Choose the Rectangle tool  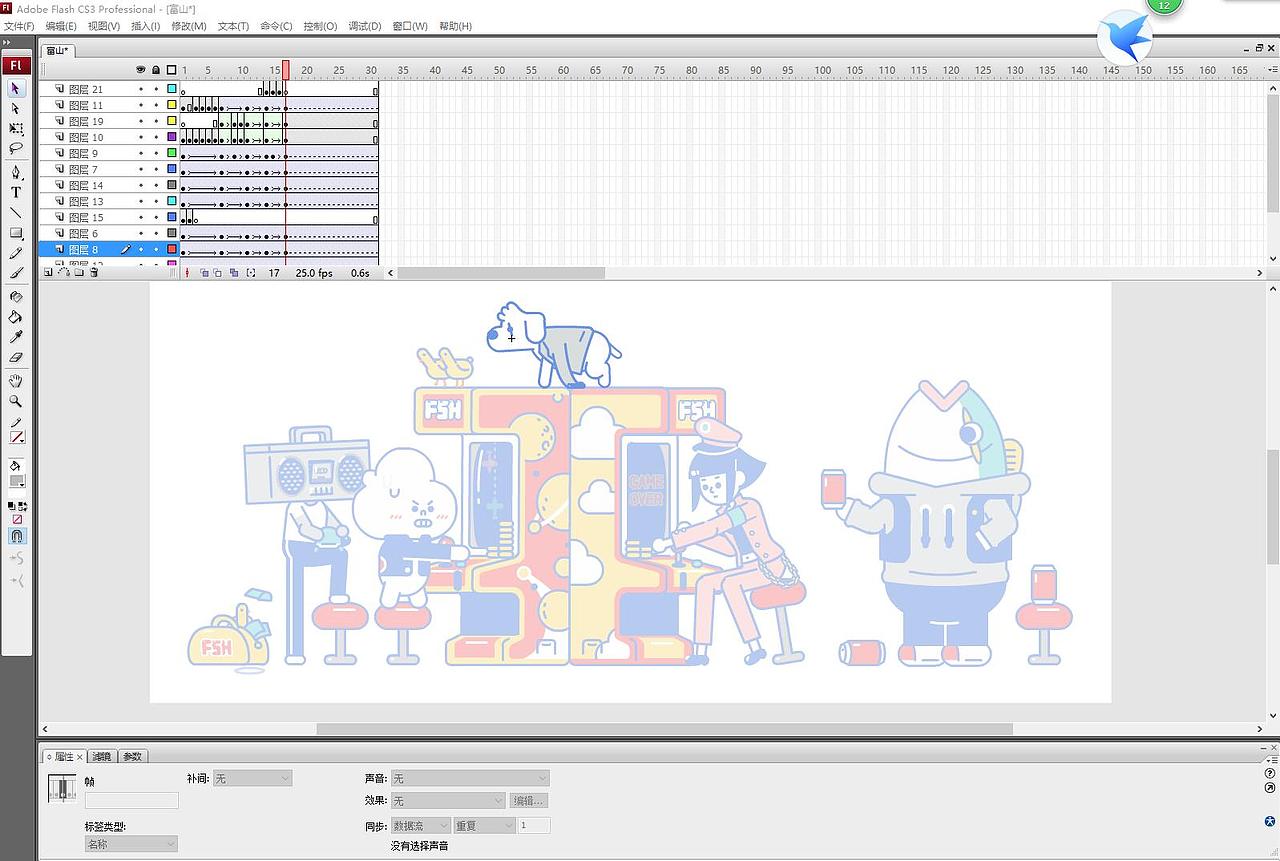point(16,233)
